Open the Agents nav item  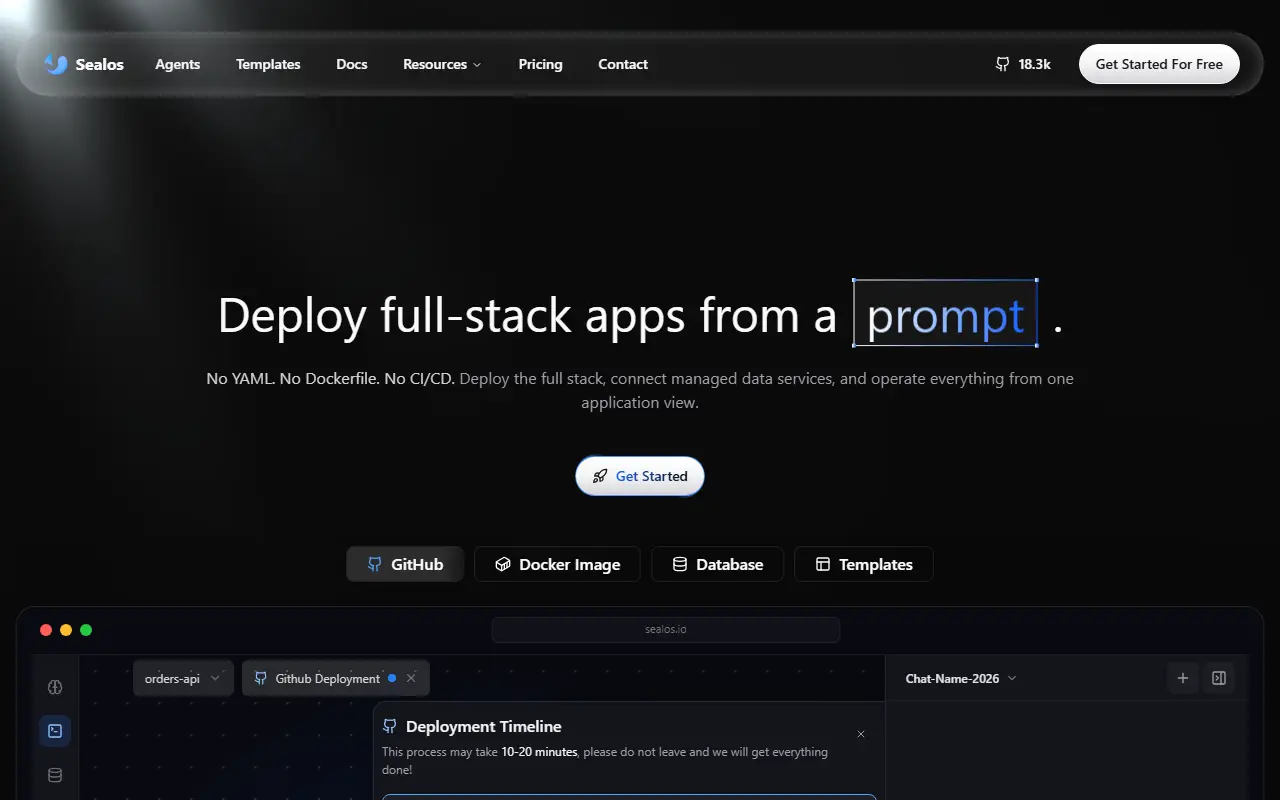pos(178,64)
